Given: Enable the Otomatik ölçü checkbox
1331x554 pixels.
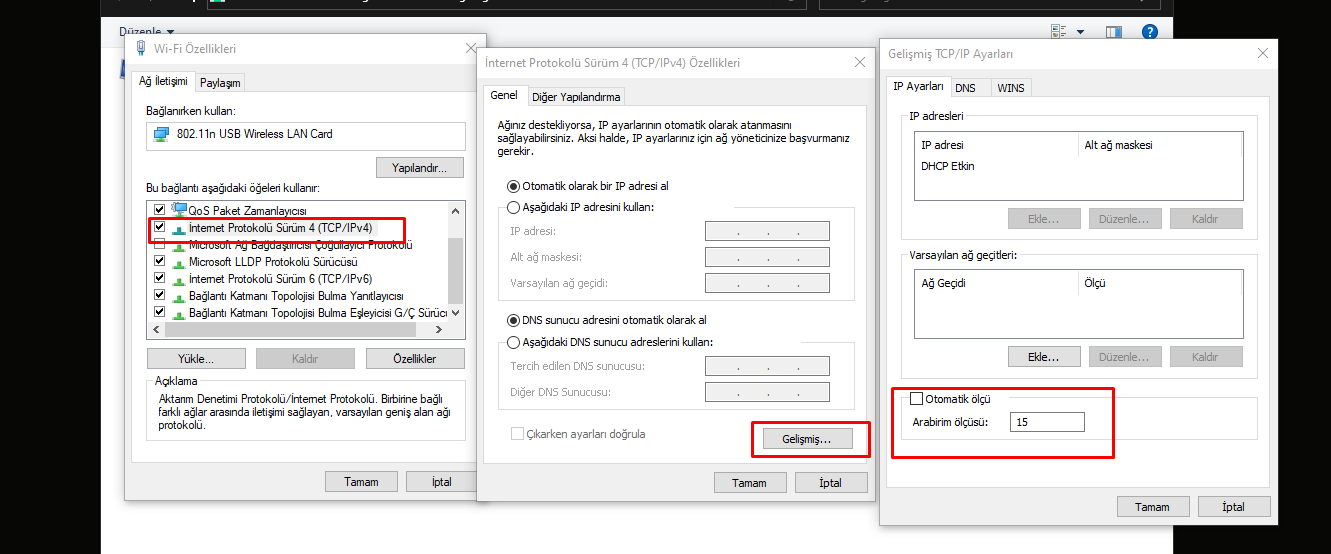Looking at the screenshot, I should tap(916, 399).
